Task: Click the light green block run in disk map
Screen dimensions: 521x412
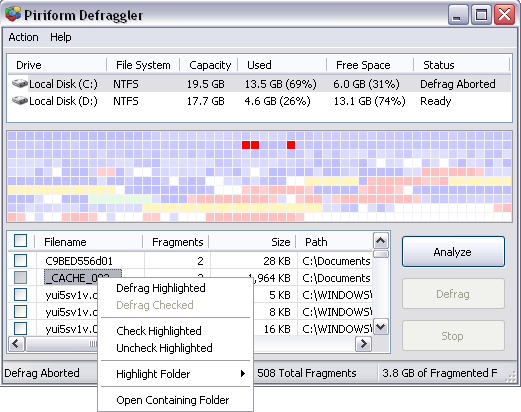Action: click(x=120, y=199)
